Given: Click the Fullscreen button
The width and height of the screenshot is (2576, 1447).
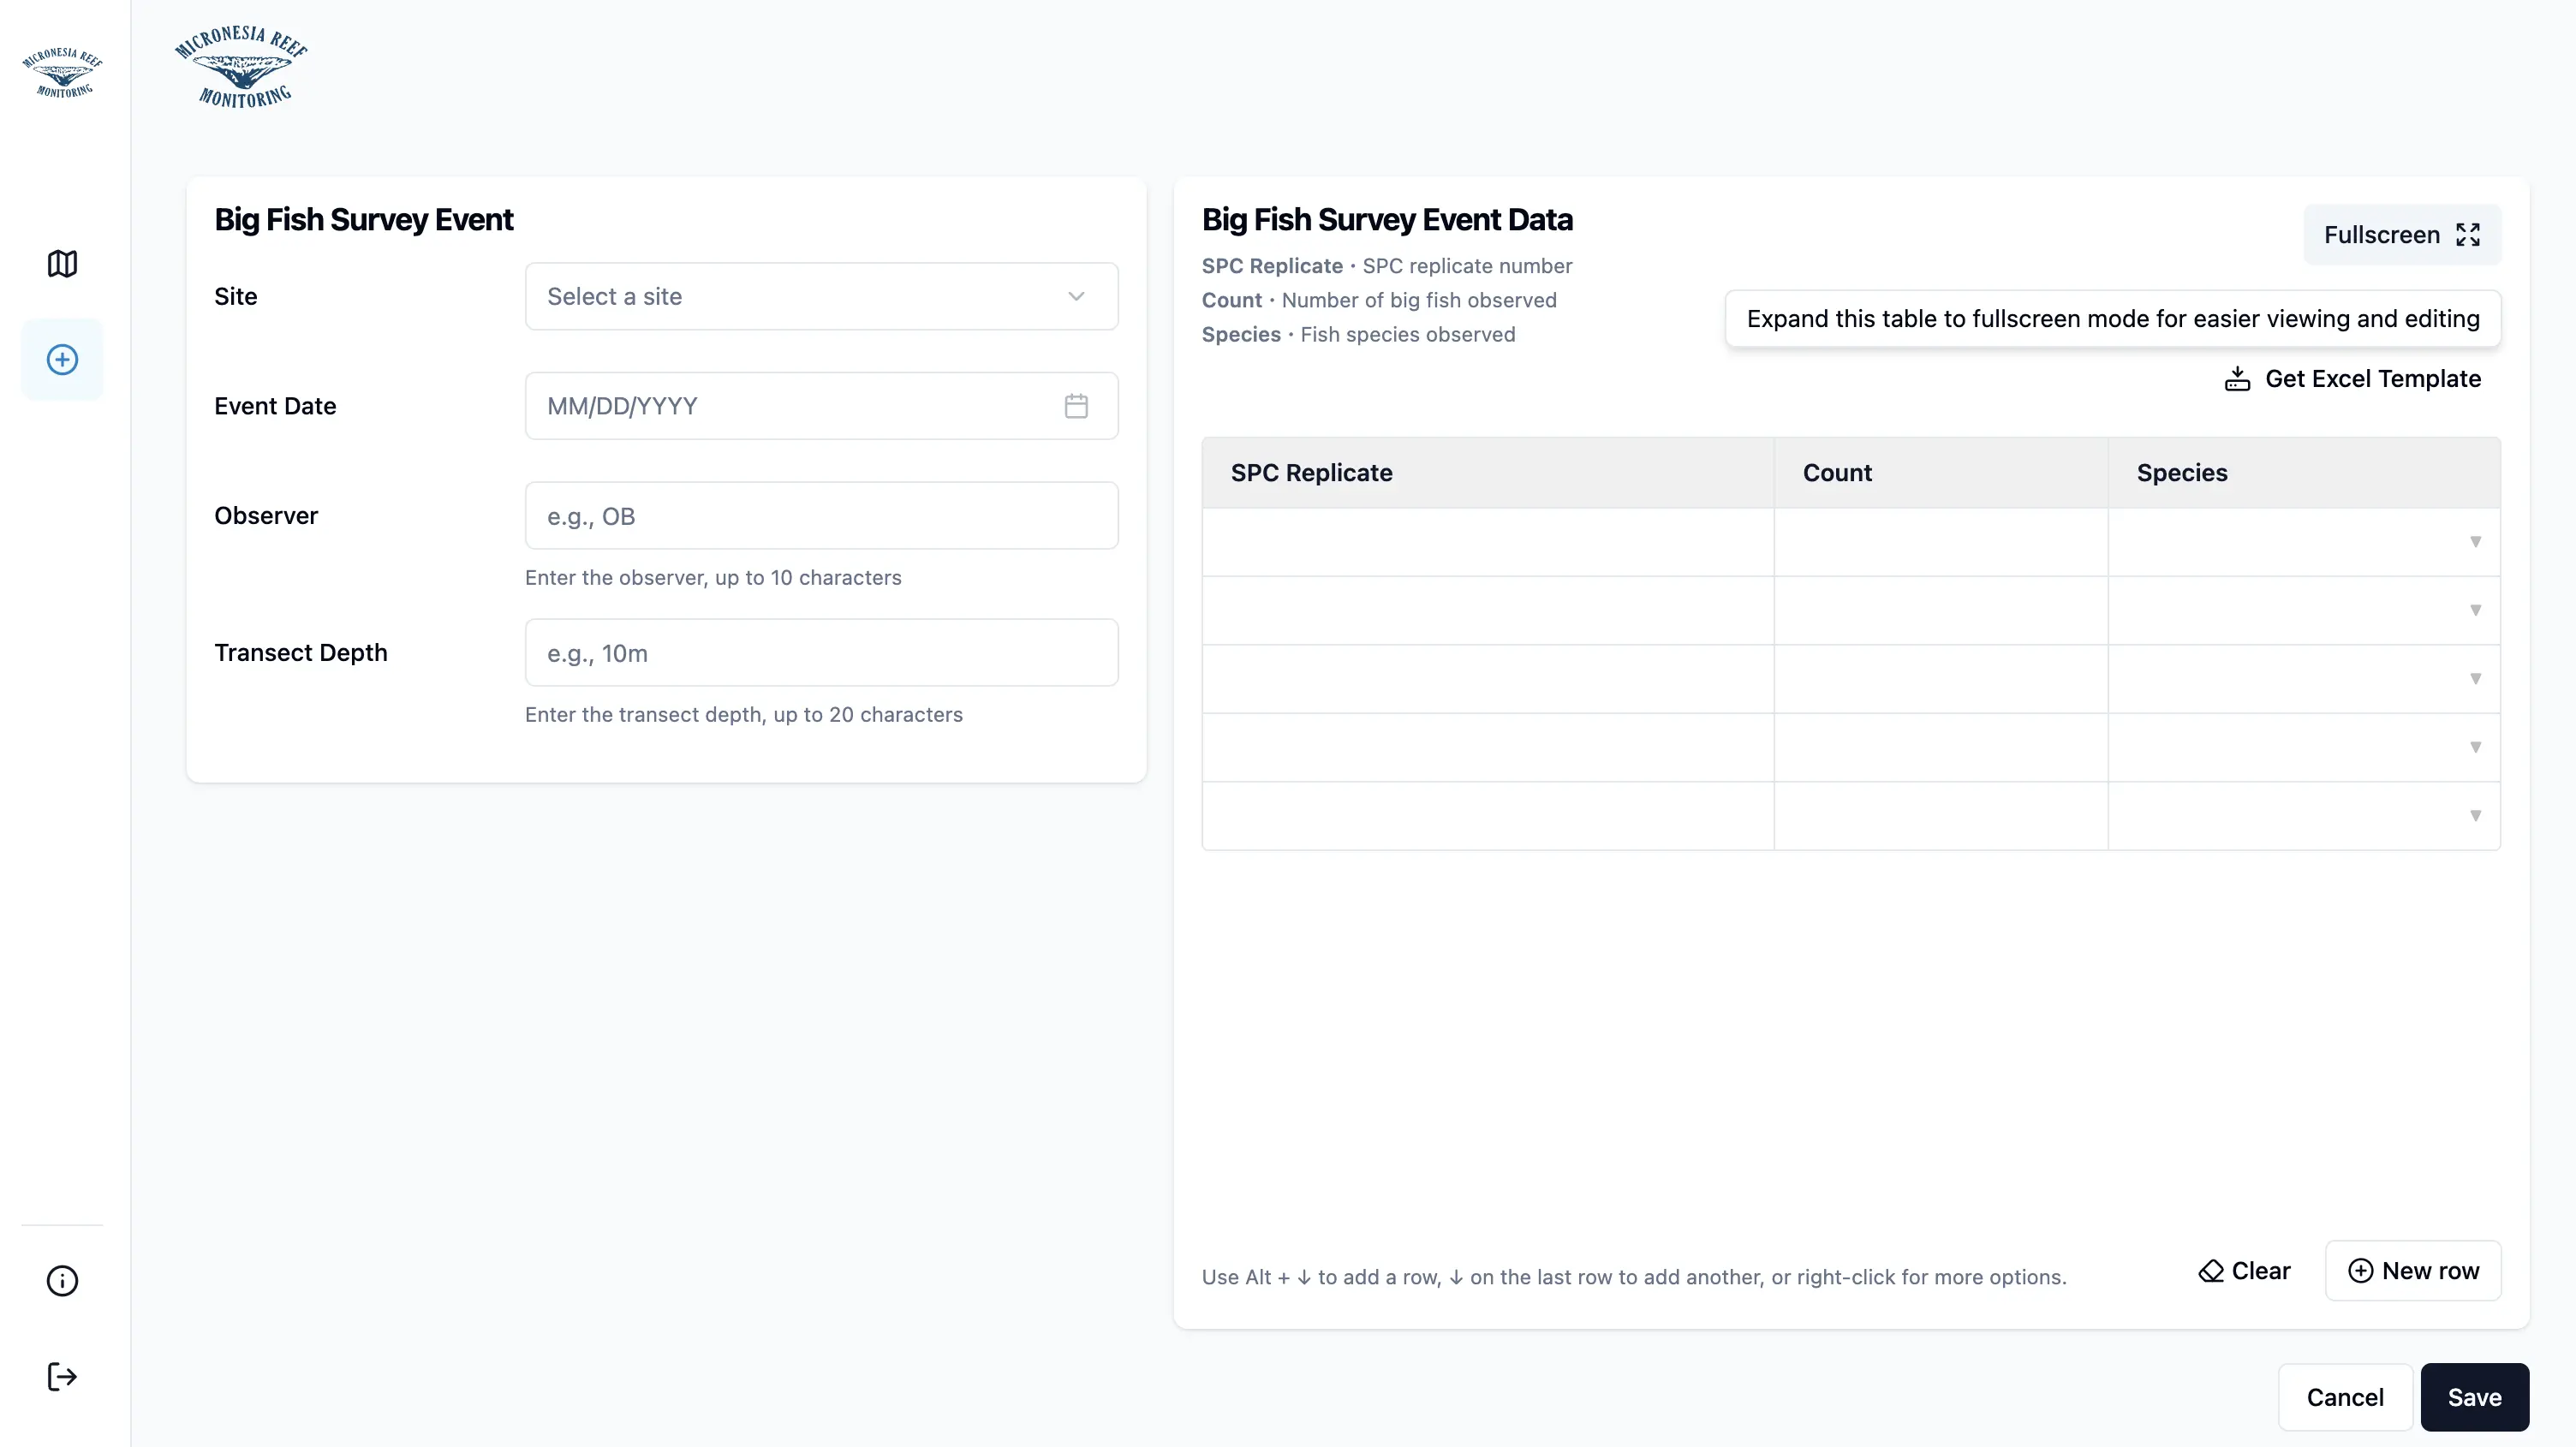Looking at the screenshot, I should pos(2402,235).
